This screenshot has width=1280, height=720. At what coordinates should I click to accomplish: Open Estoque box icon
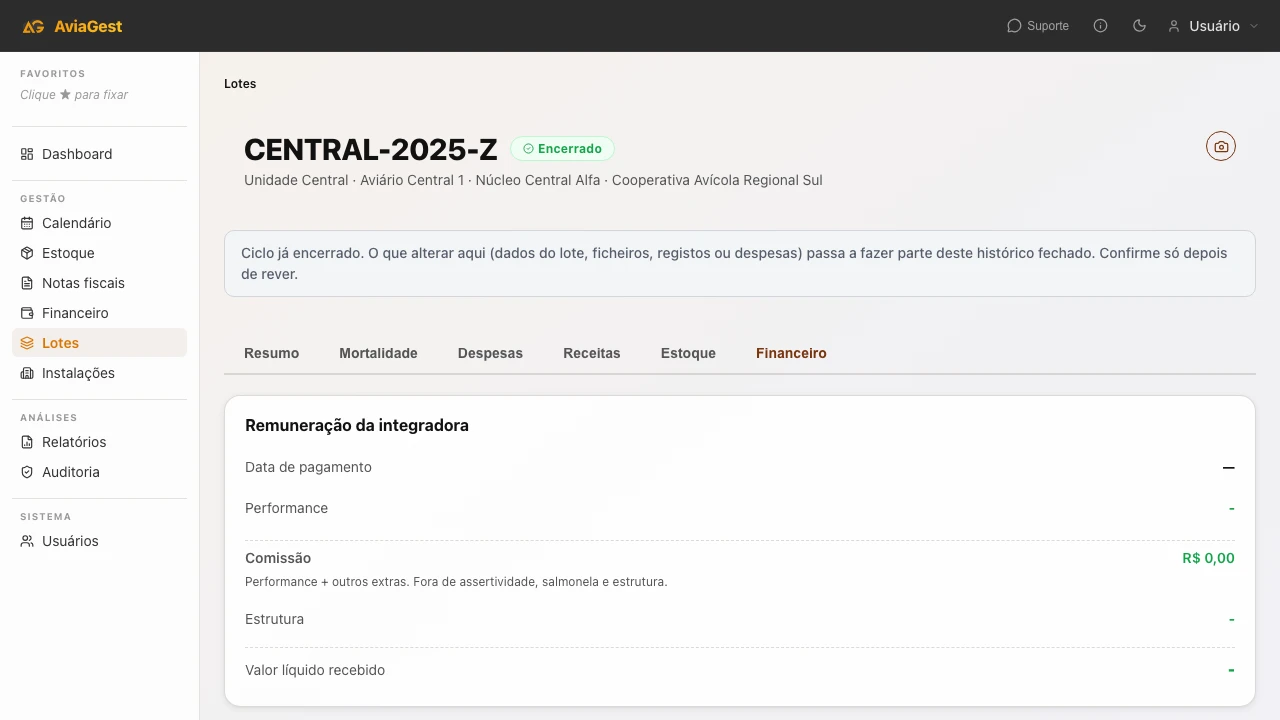[27, 253]
